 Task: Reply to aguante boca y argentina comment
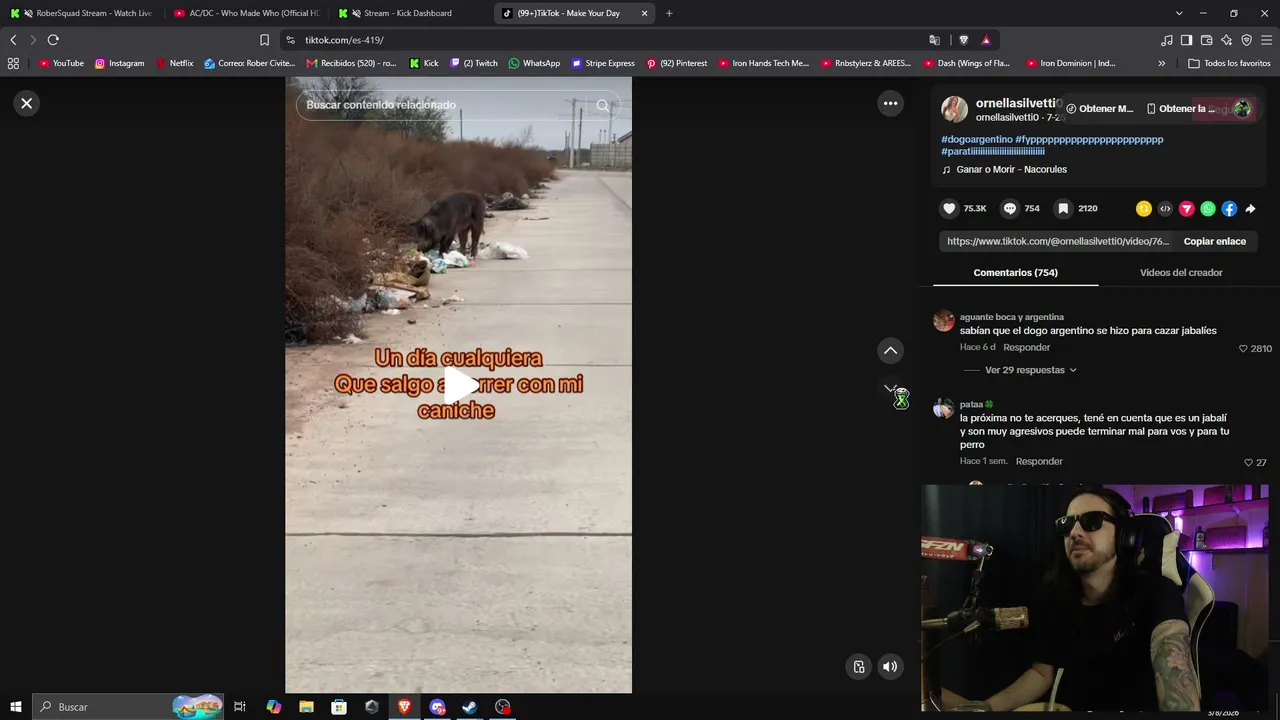1027,348
